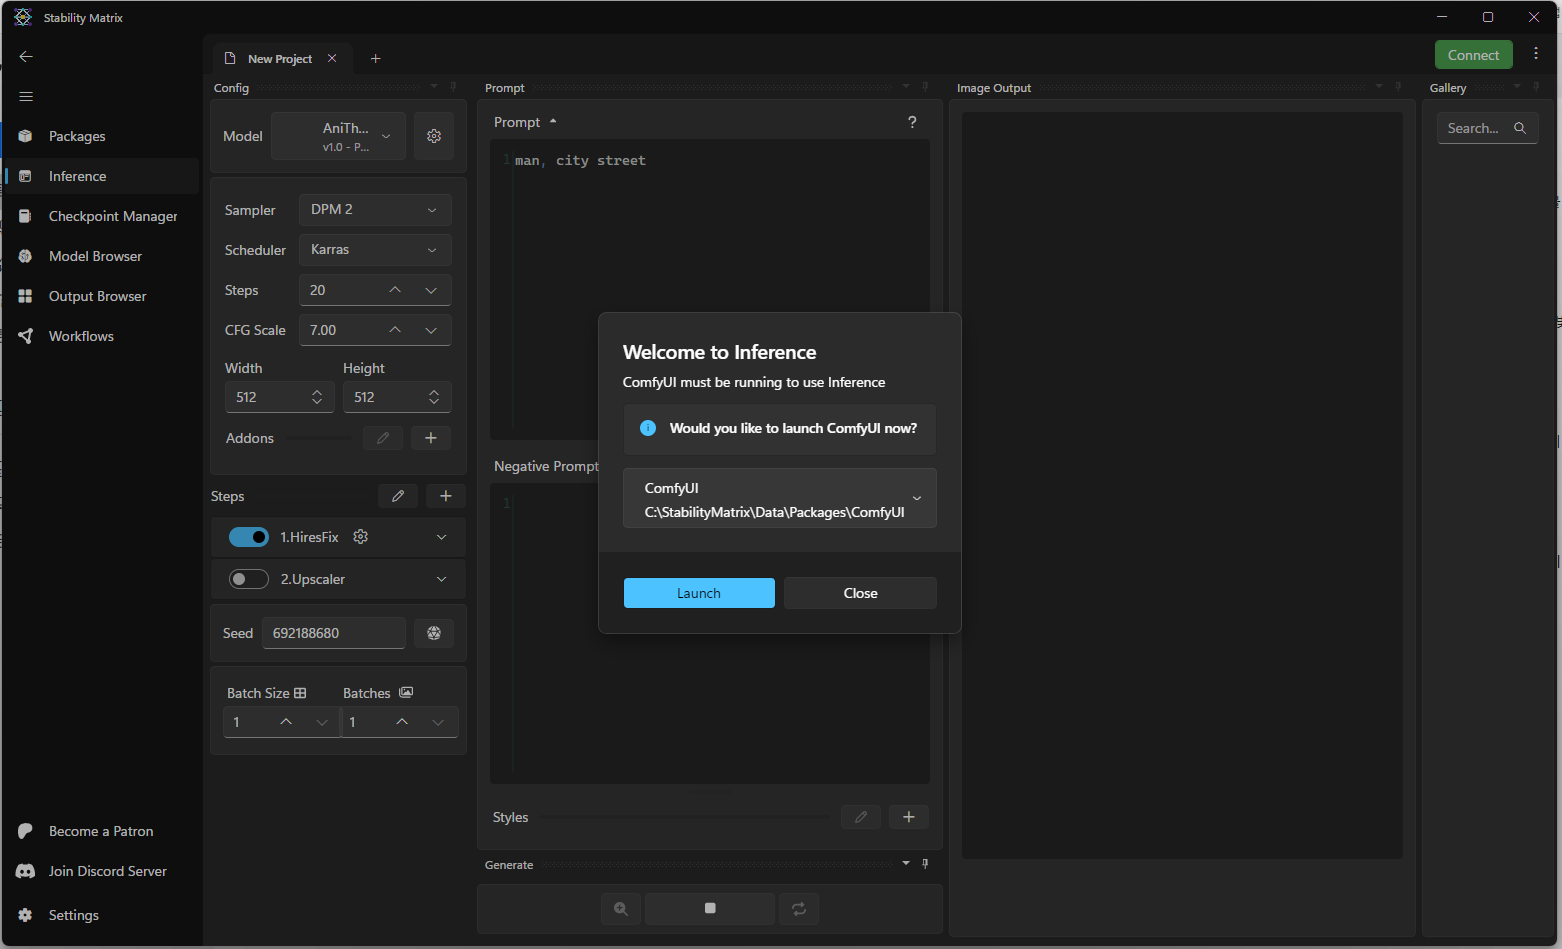Click the Seed input field

pyautogui.click(x=334, y=633)
